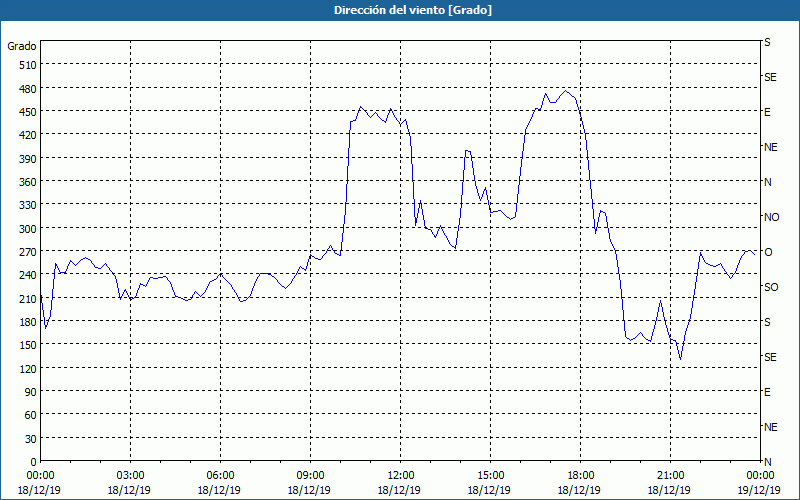Viewport: 800px width, 500px height.
Task: Click the "SE" compass label beside the 120 gridline
Action: pyautogui.click(x=770, y=357)
